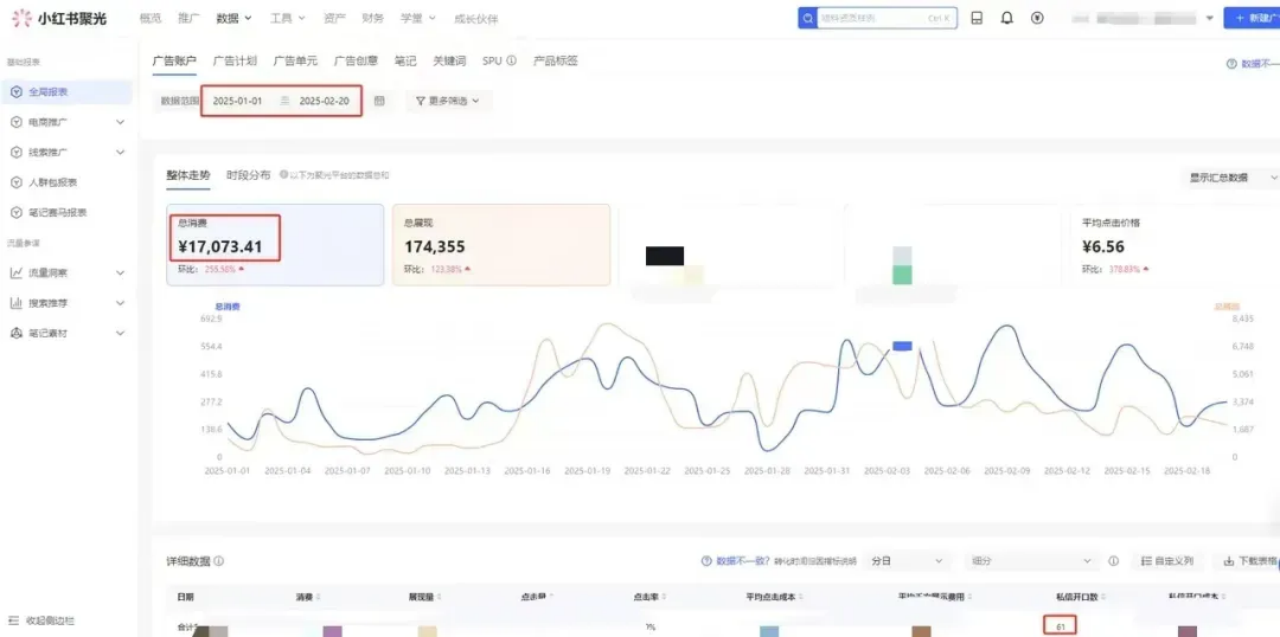Click the 人群包报表 sidebar icon
Viewport: 1280px width, 637px height.
tap(16, 182)
